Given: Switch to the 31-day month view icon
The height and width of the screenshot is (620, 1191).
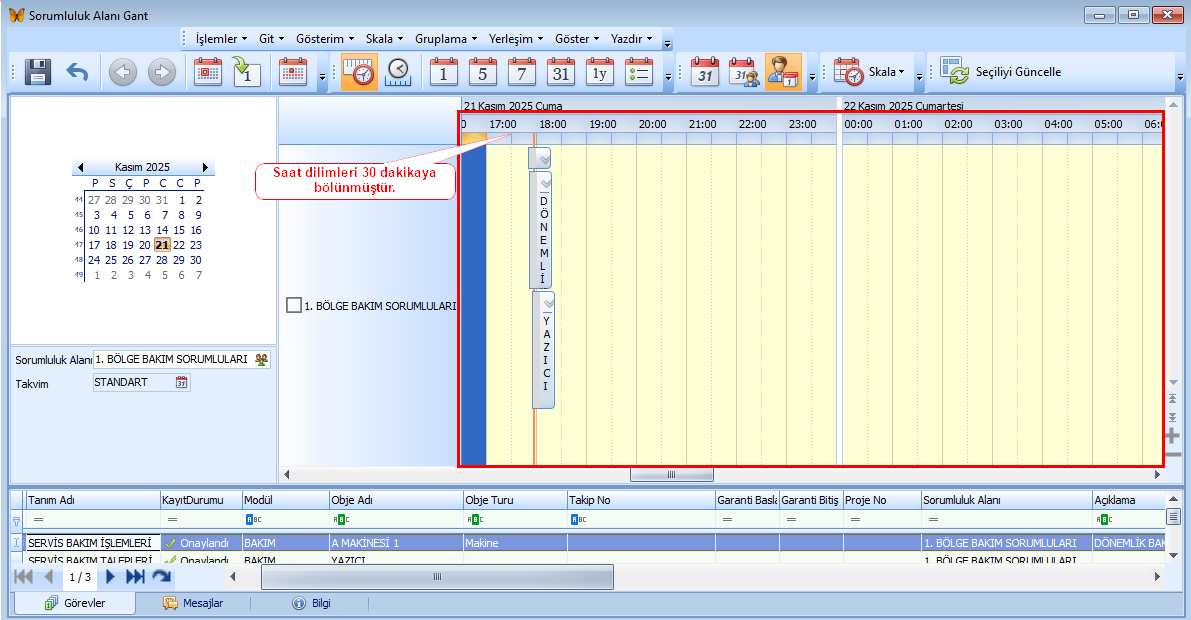Looking at the screenshot, I should (x=561, y=73).
